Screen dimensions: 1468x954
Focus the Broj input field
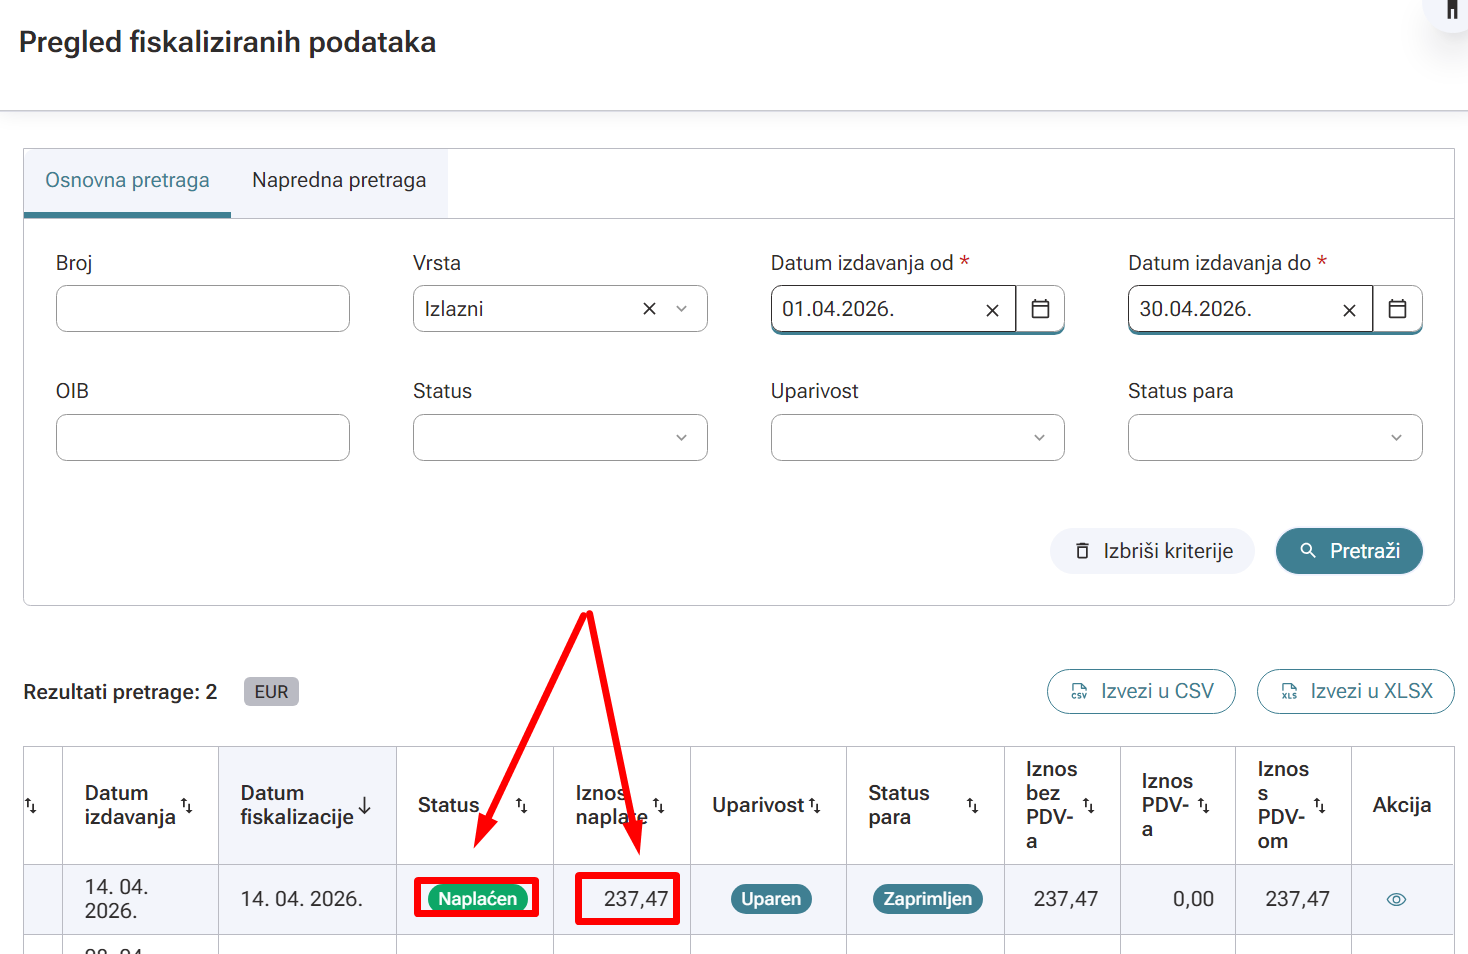click(x=203, y=309)
